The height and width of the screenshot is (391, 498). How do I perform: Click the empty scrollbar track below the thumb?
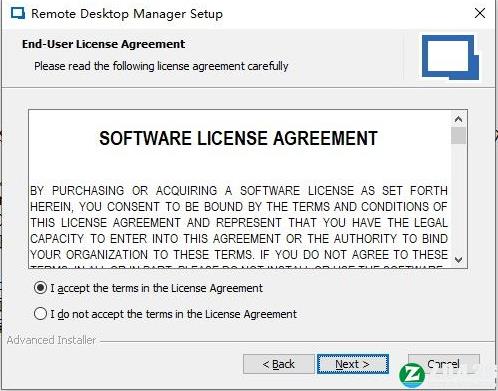coord(458,198)
